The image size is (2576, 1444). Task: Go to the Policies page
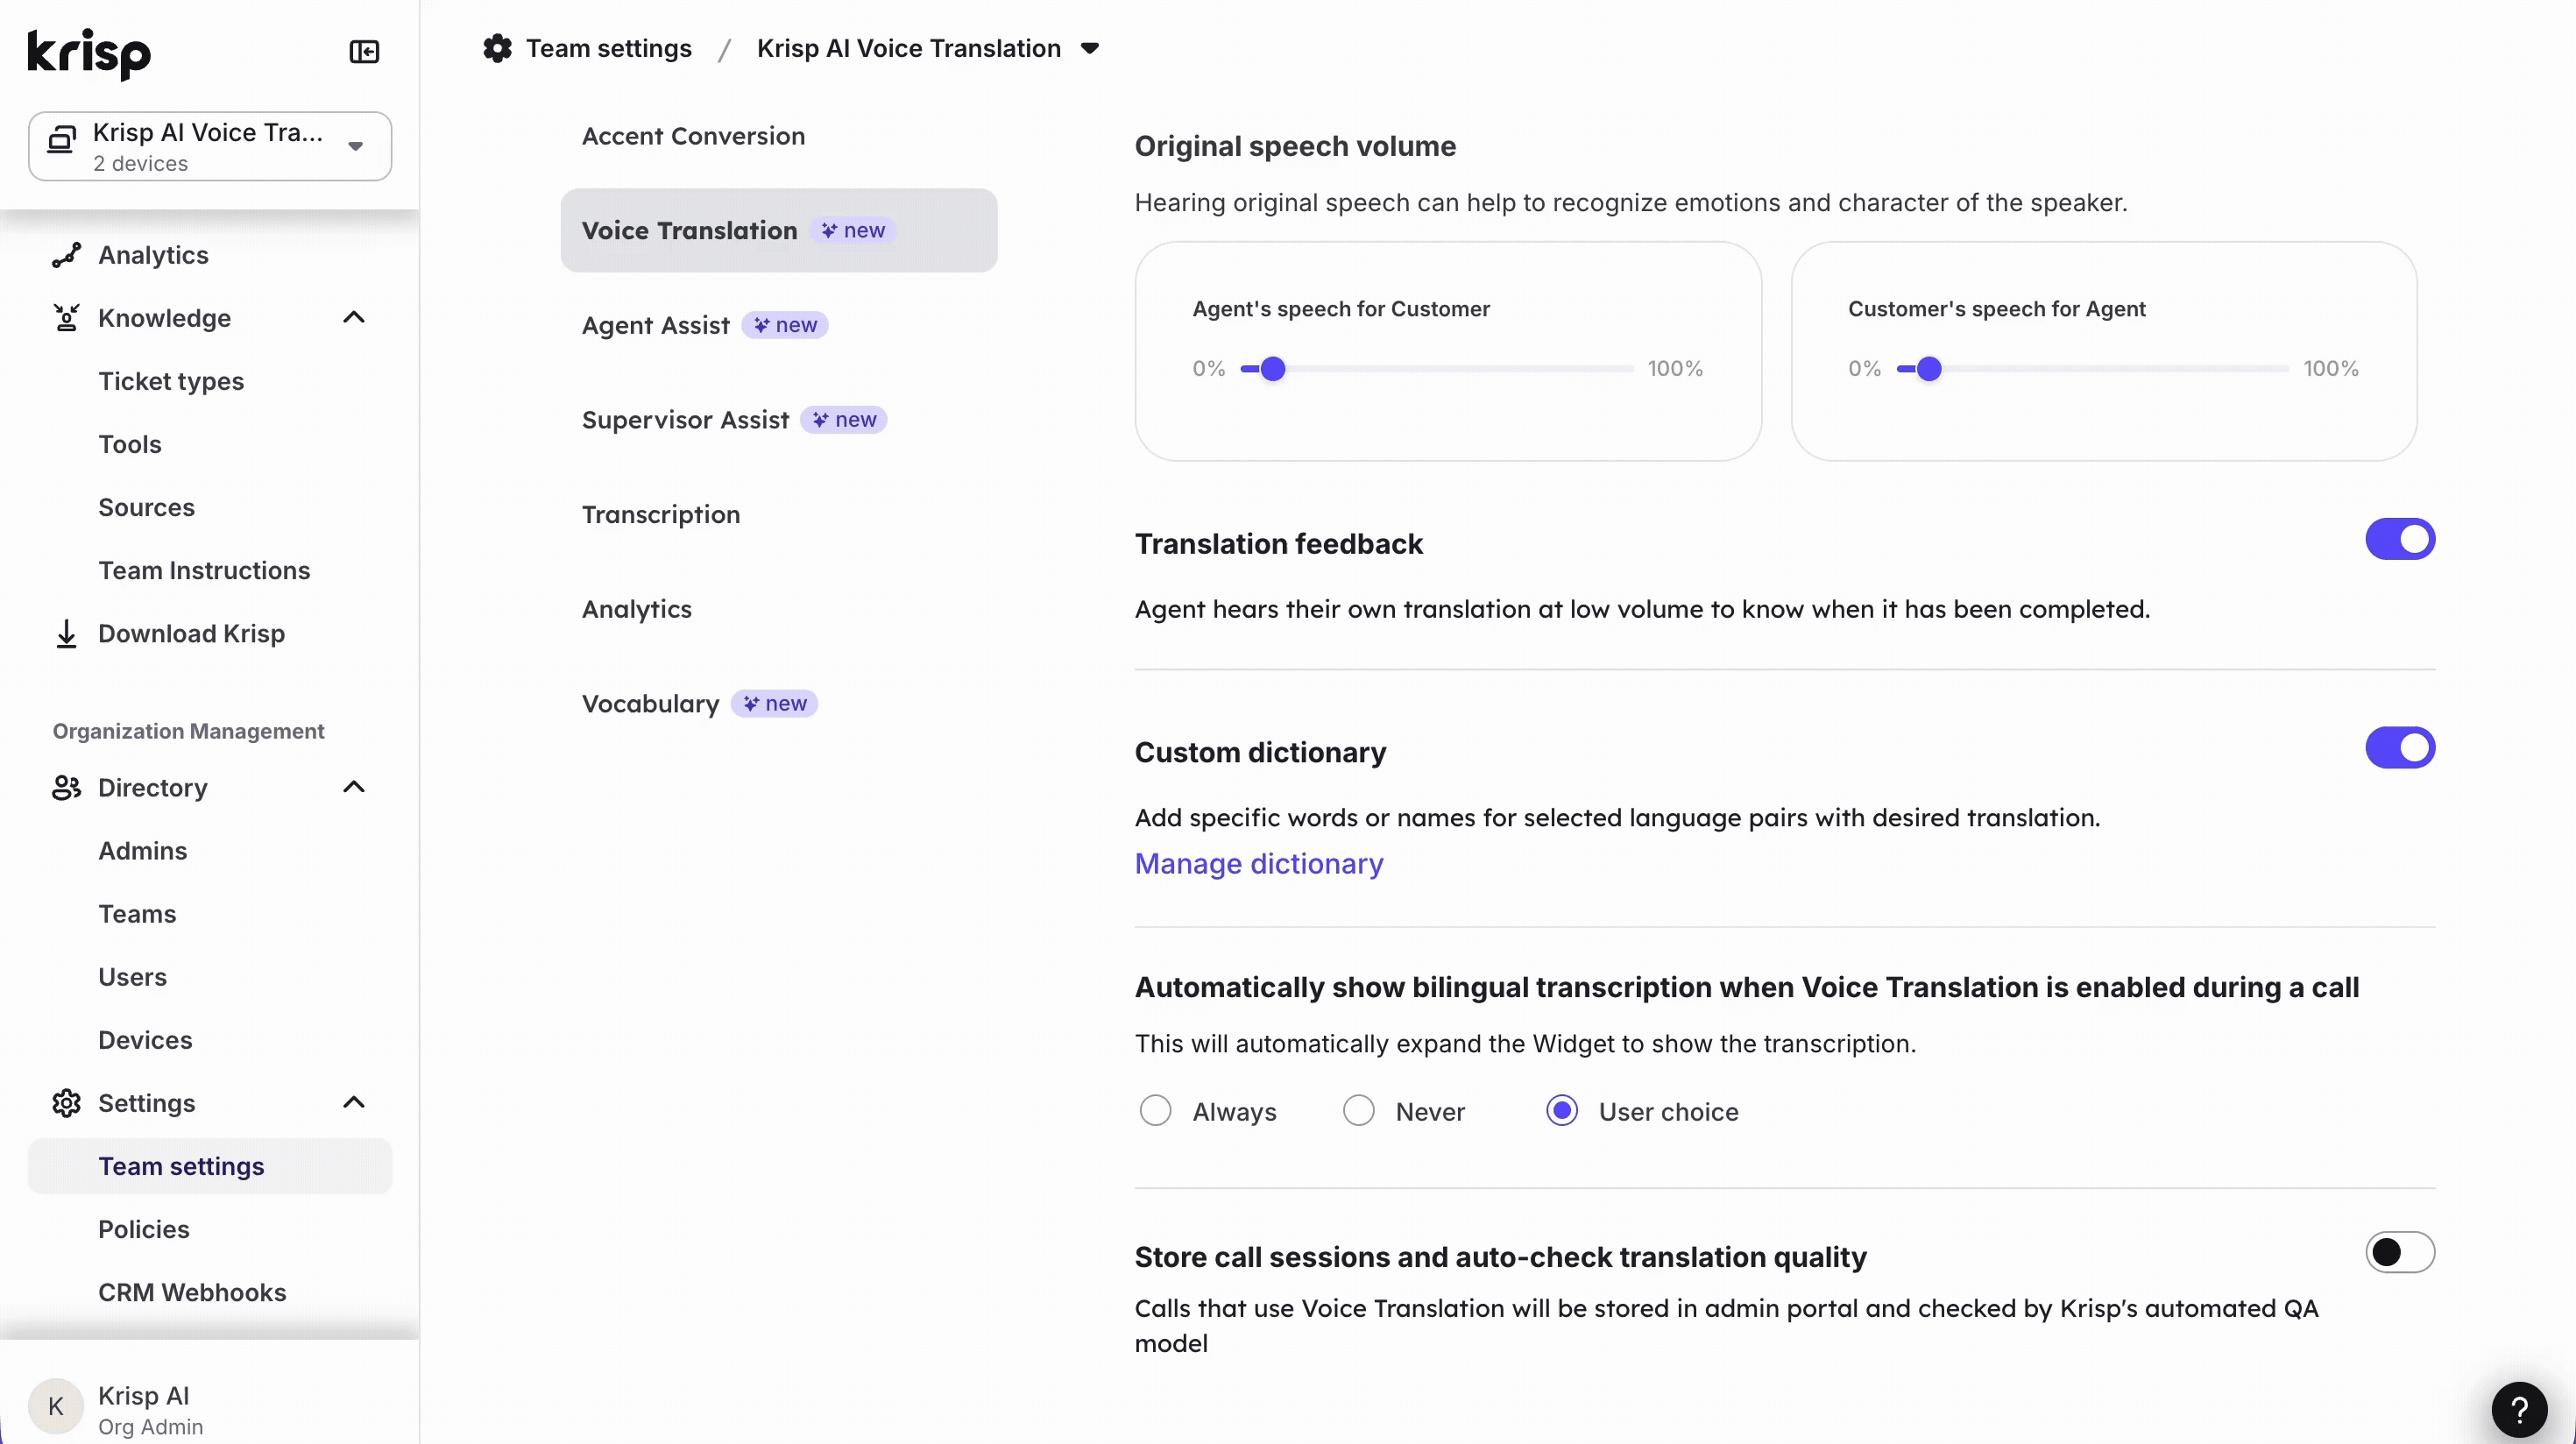(x=144, y=1229)
